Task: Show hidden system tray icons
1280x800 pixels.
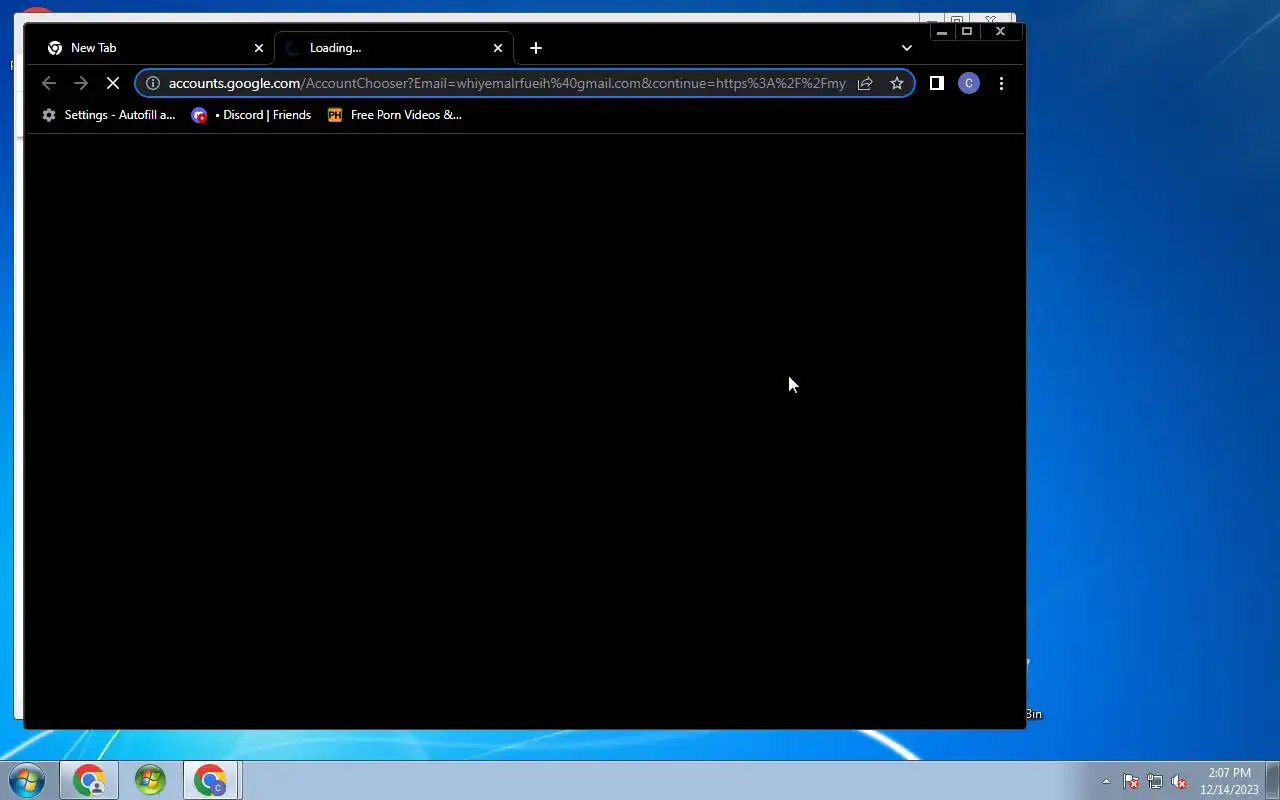Action: click(1106, 781)
